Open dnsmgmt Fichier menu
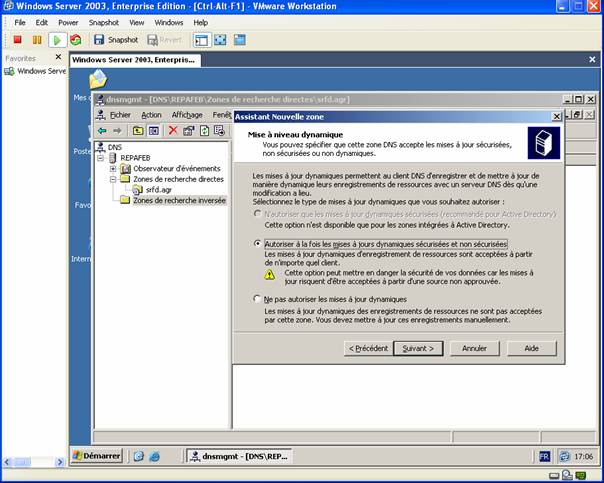 click(x=120, y=115)
